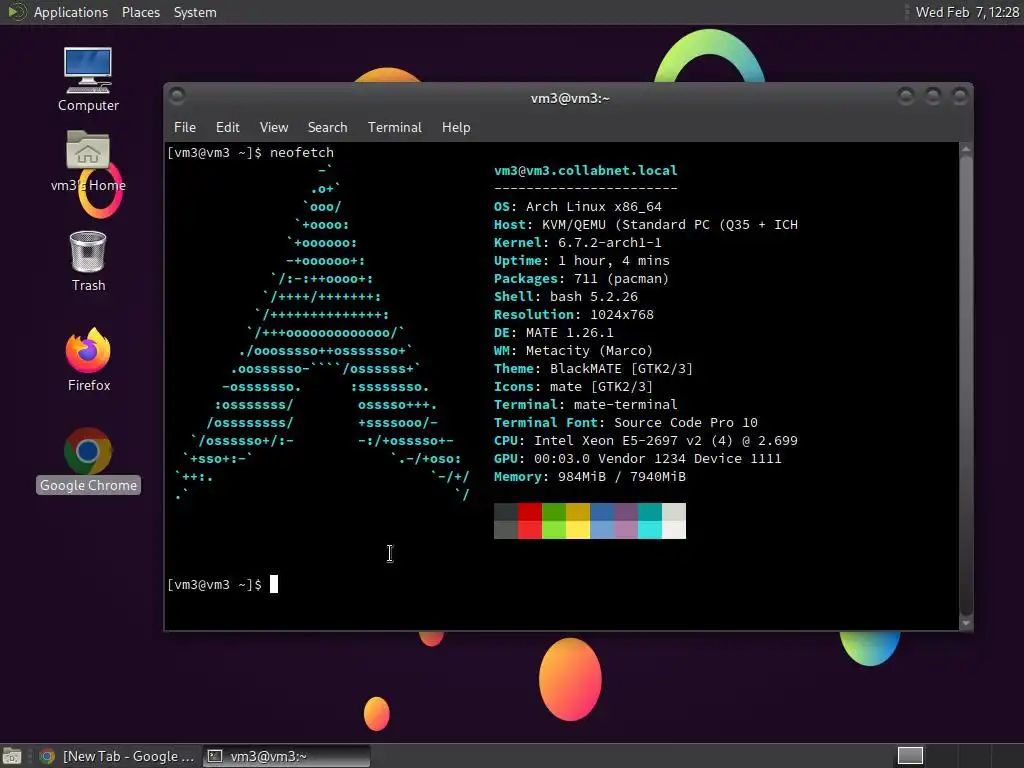Click the terminal scrollbar down arrow

click(x=966, y=623)
